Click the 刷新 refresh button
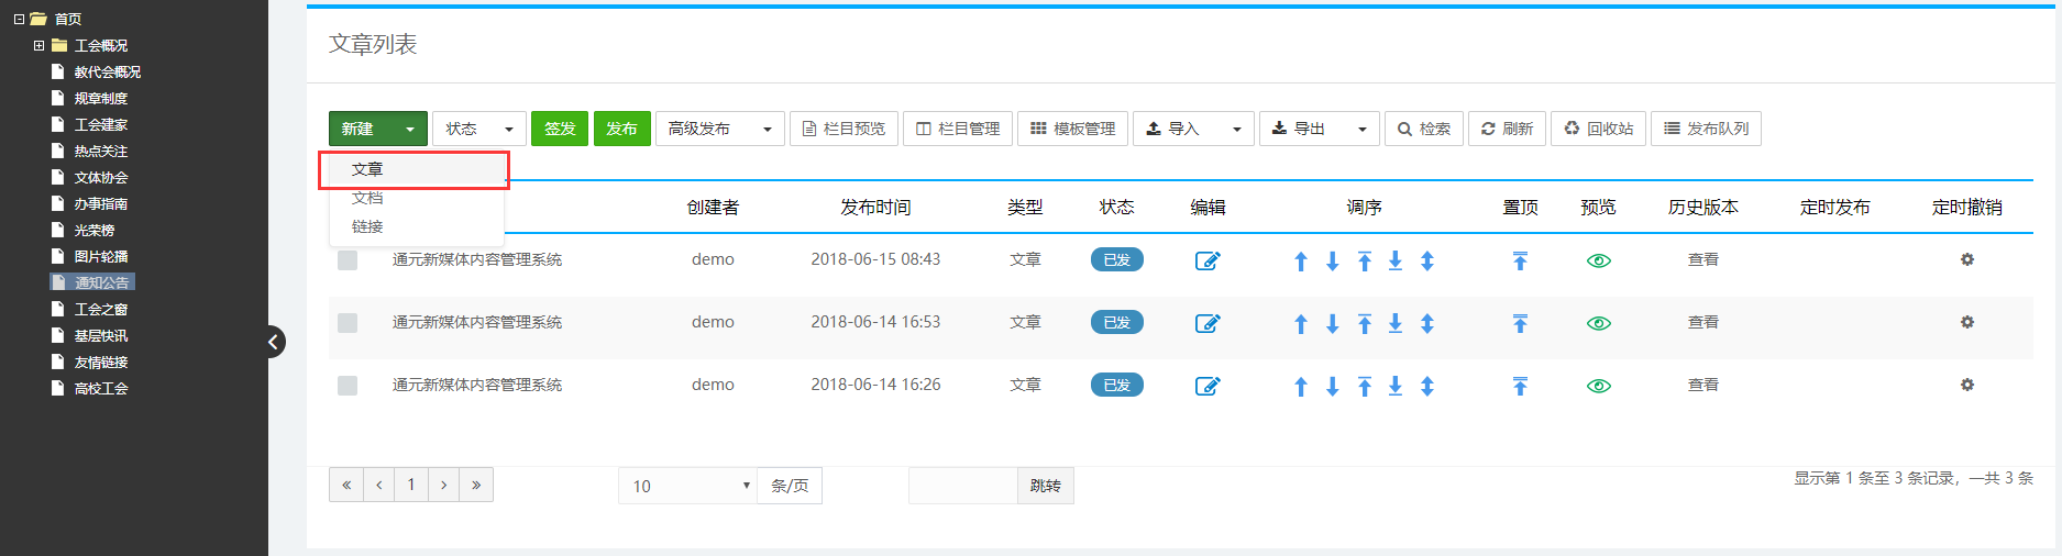2063x557 pixels. (x=1506, y=129)
